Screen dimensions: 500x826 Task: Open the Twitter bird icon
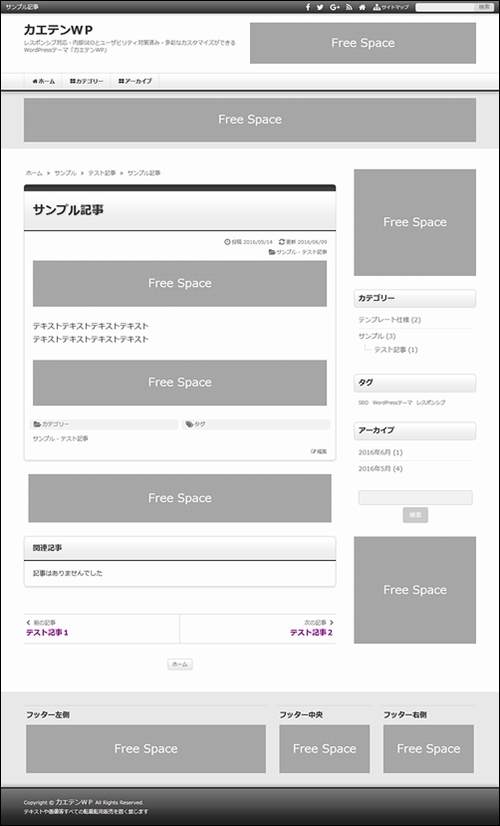[320, 7]
